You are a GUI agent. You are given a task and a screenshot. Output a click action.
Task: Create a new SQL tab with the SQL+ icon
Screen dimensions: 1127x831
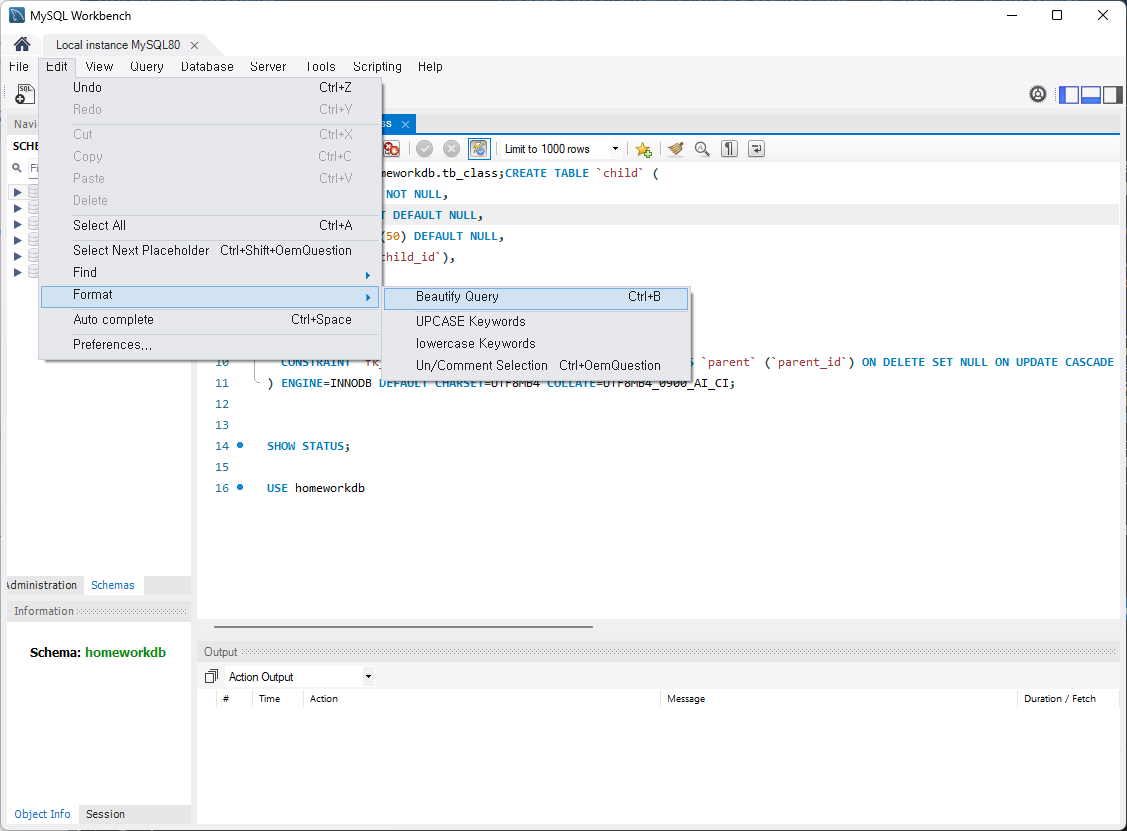[24, 94]
